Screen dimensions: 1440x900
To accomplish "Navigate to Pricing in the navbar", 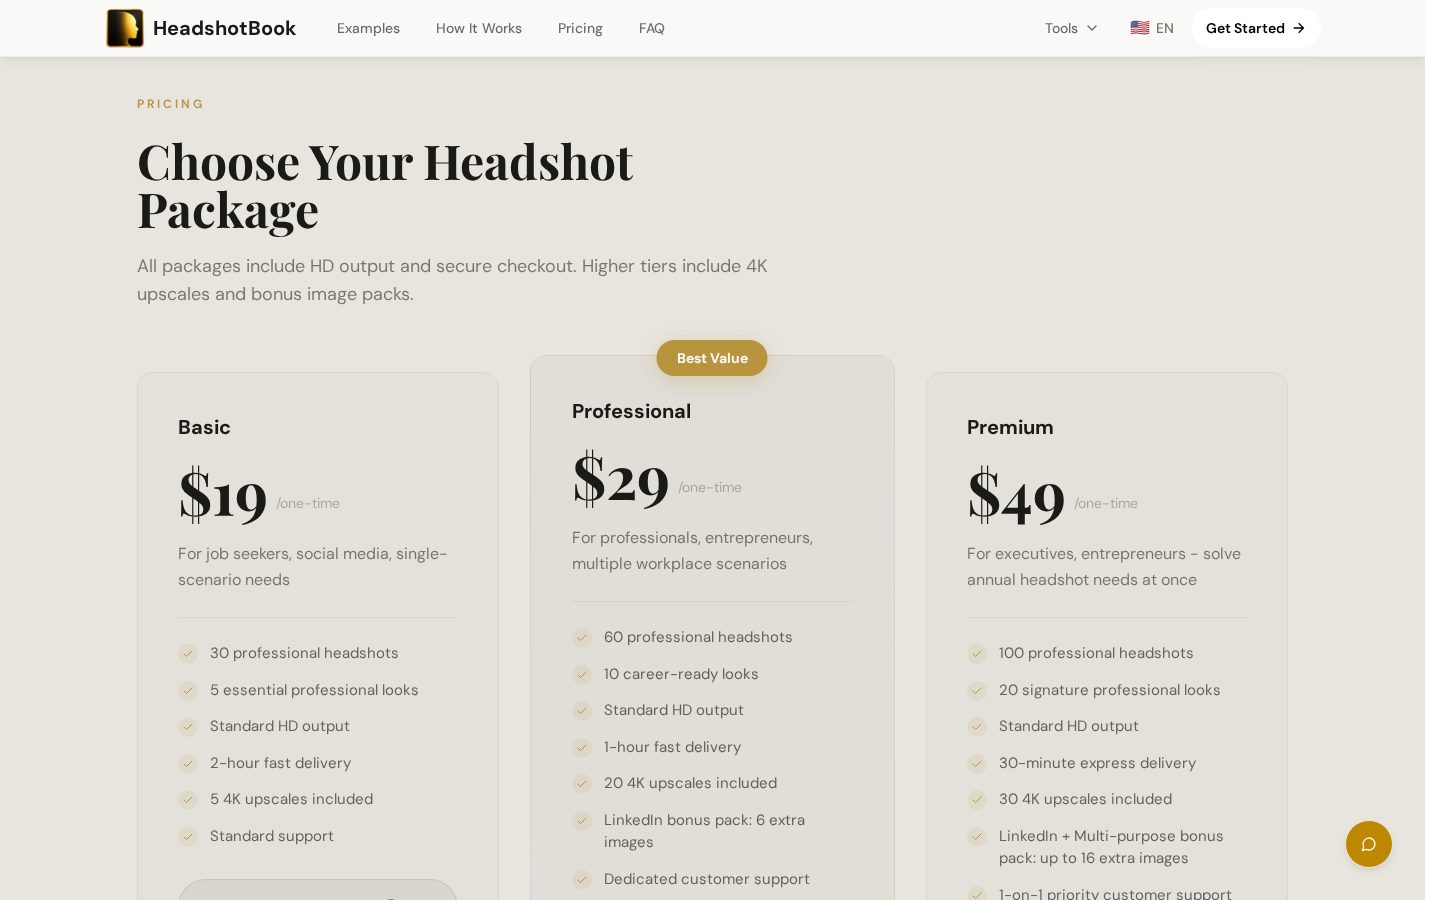I will (x=580, y=28).
